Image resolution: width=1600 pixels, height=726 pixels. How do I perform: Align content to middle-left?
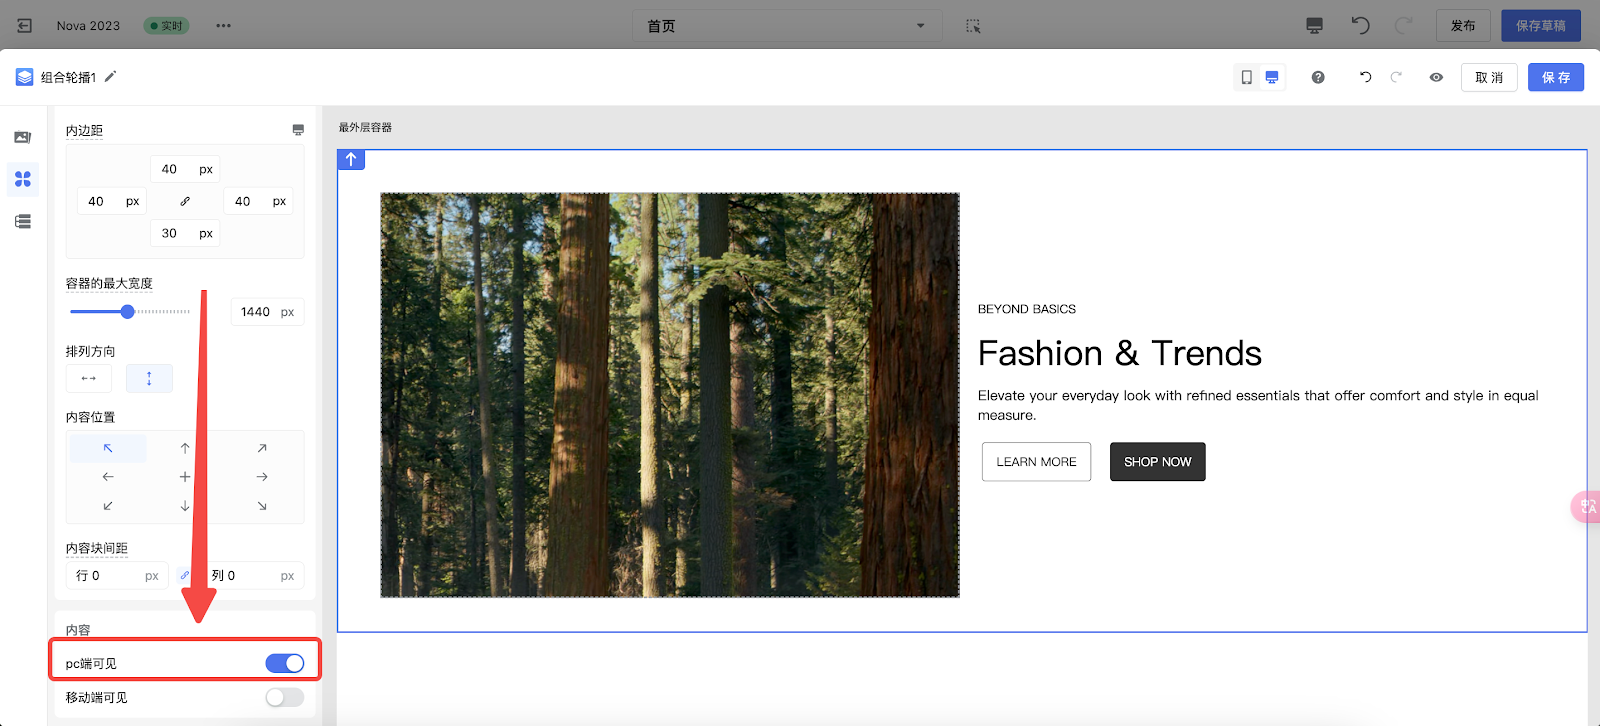108,477
